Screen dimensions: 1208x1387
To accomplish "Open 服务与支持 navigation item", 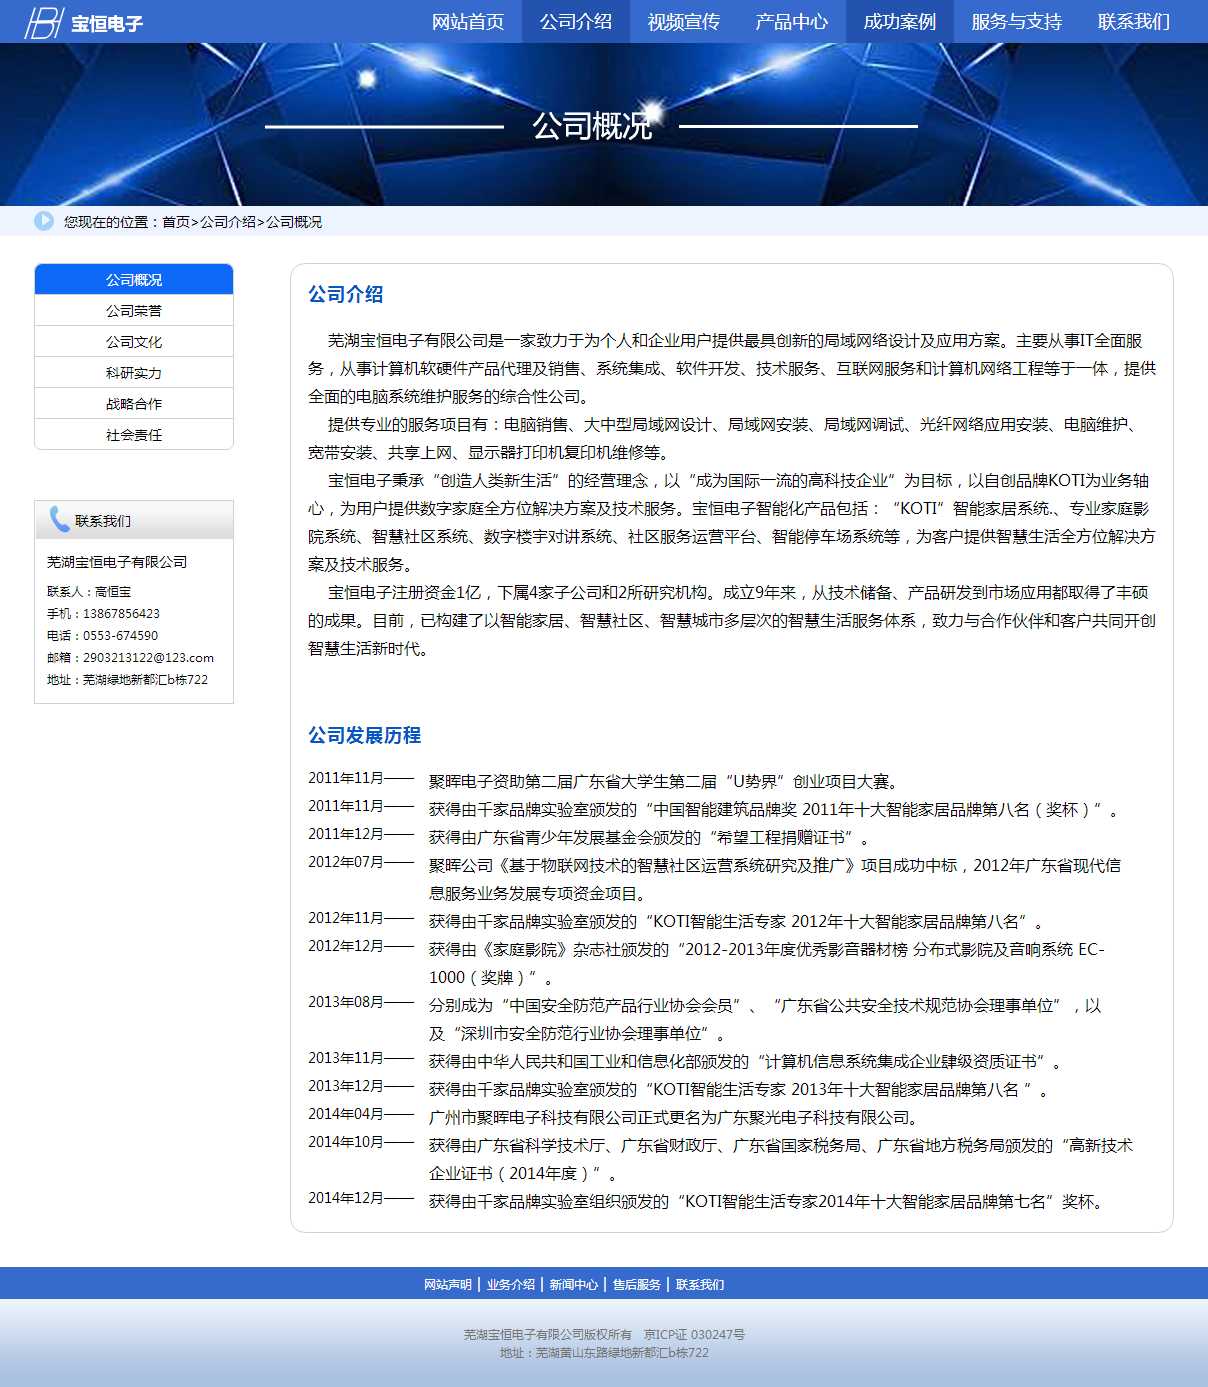I will [x=1016, y=22].
